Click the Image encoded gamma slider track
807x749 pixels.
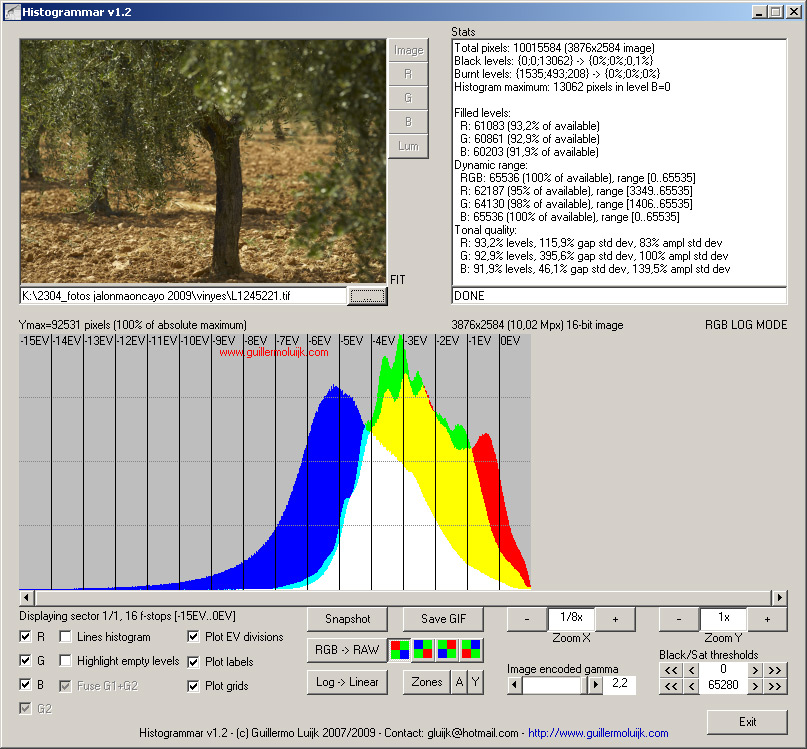pos(554,685)
